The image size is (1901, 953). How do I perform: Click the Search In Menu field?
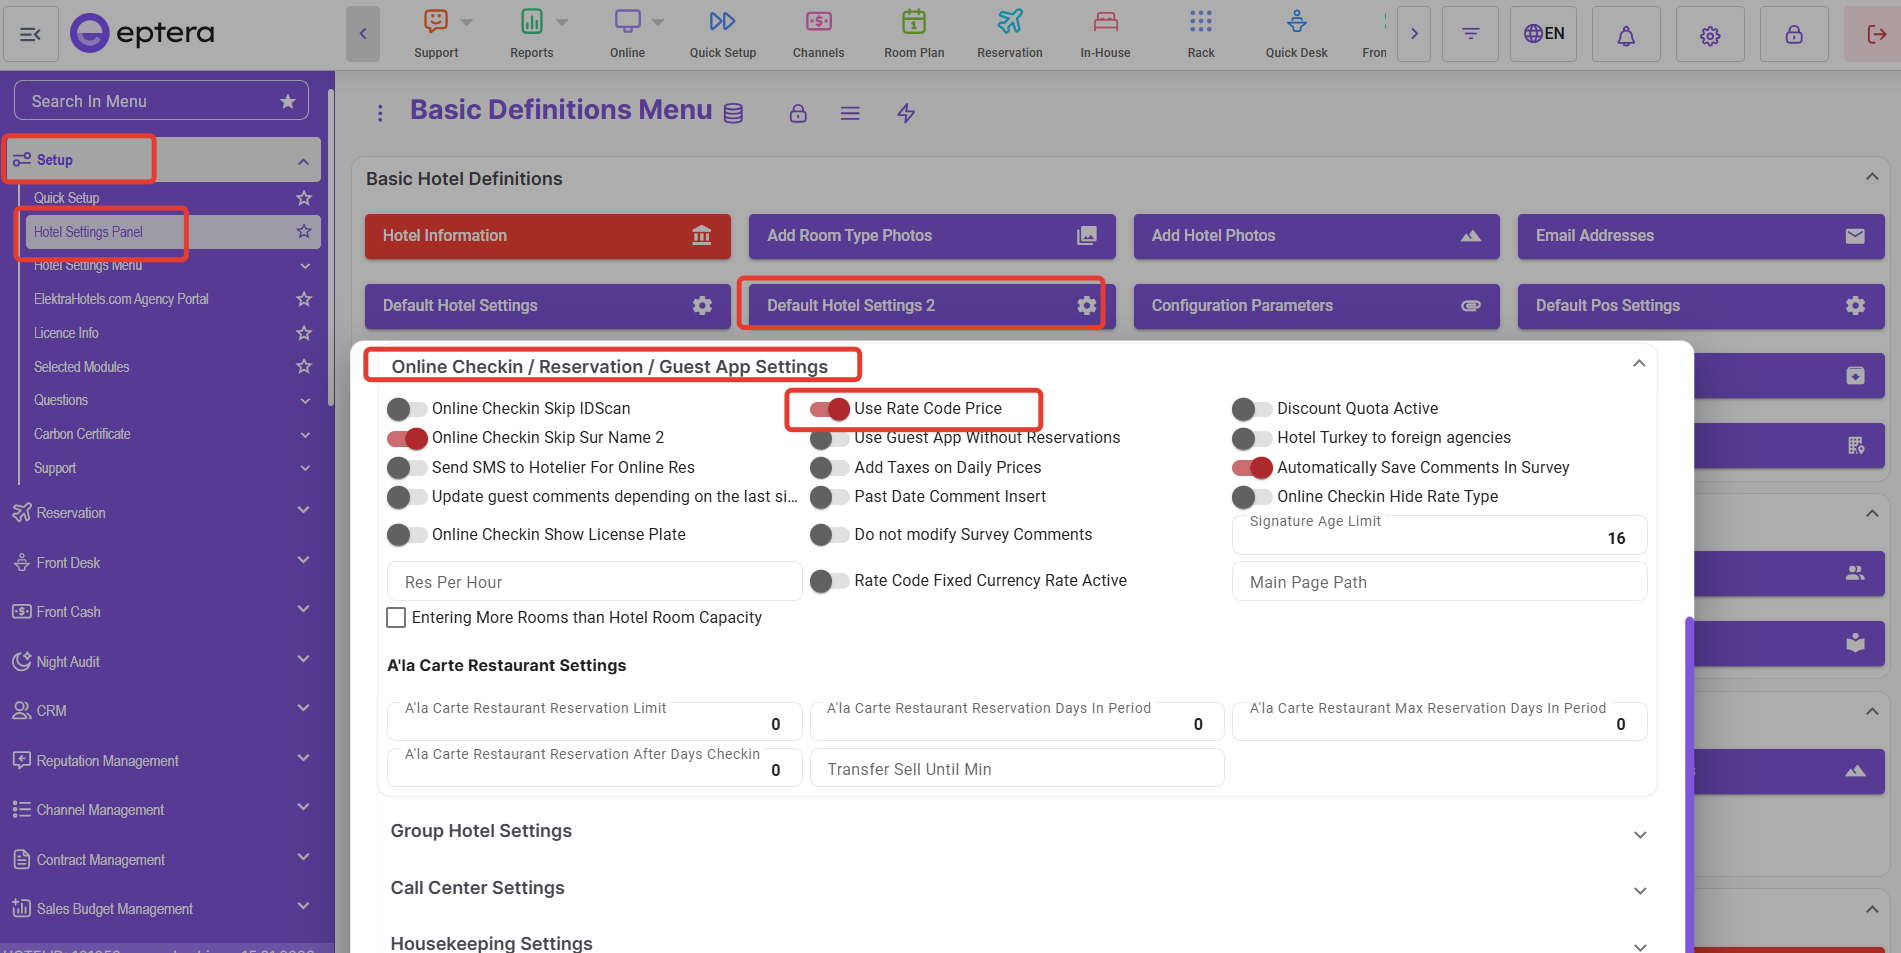[x=150, y=101]
